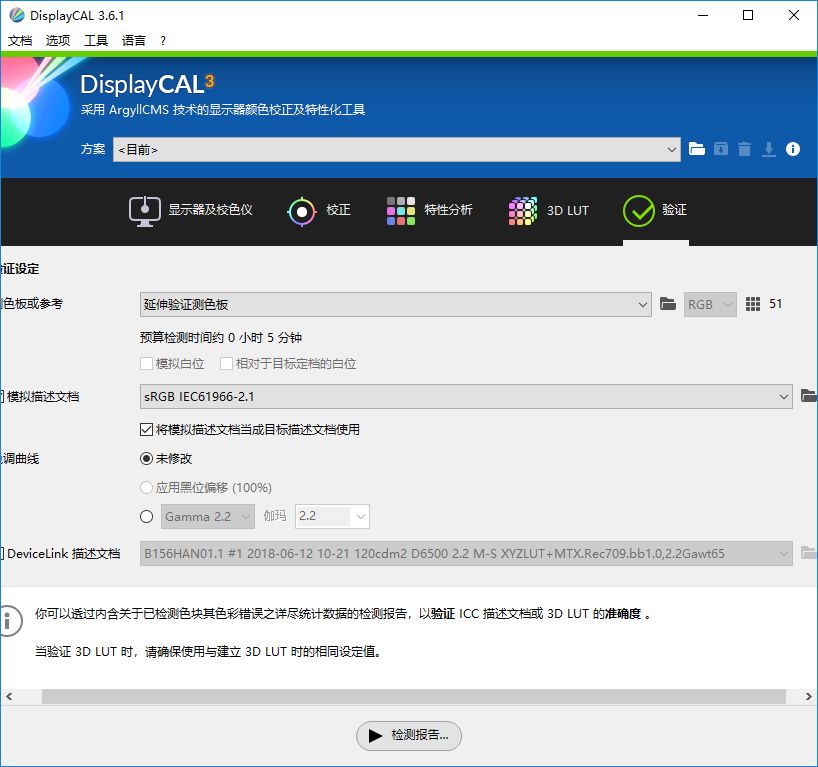Open the 工具 menu
The height and width of the screenshot is (767, 818).
click(95, 40)
